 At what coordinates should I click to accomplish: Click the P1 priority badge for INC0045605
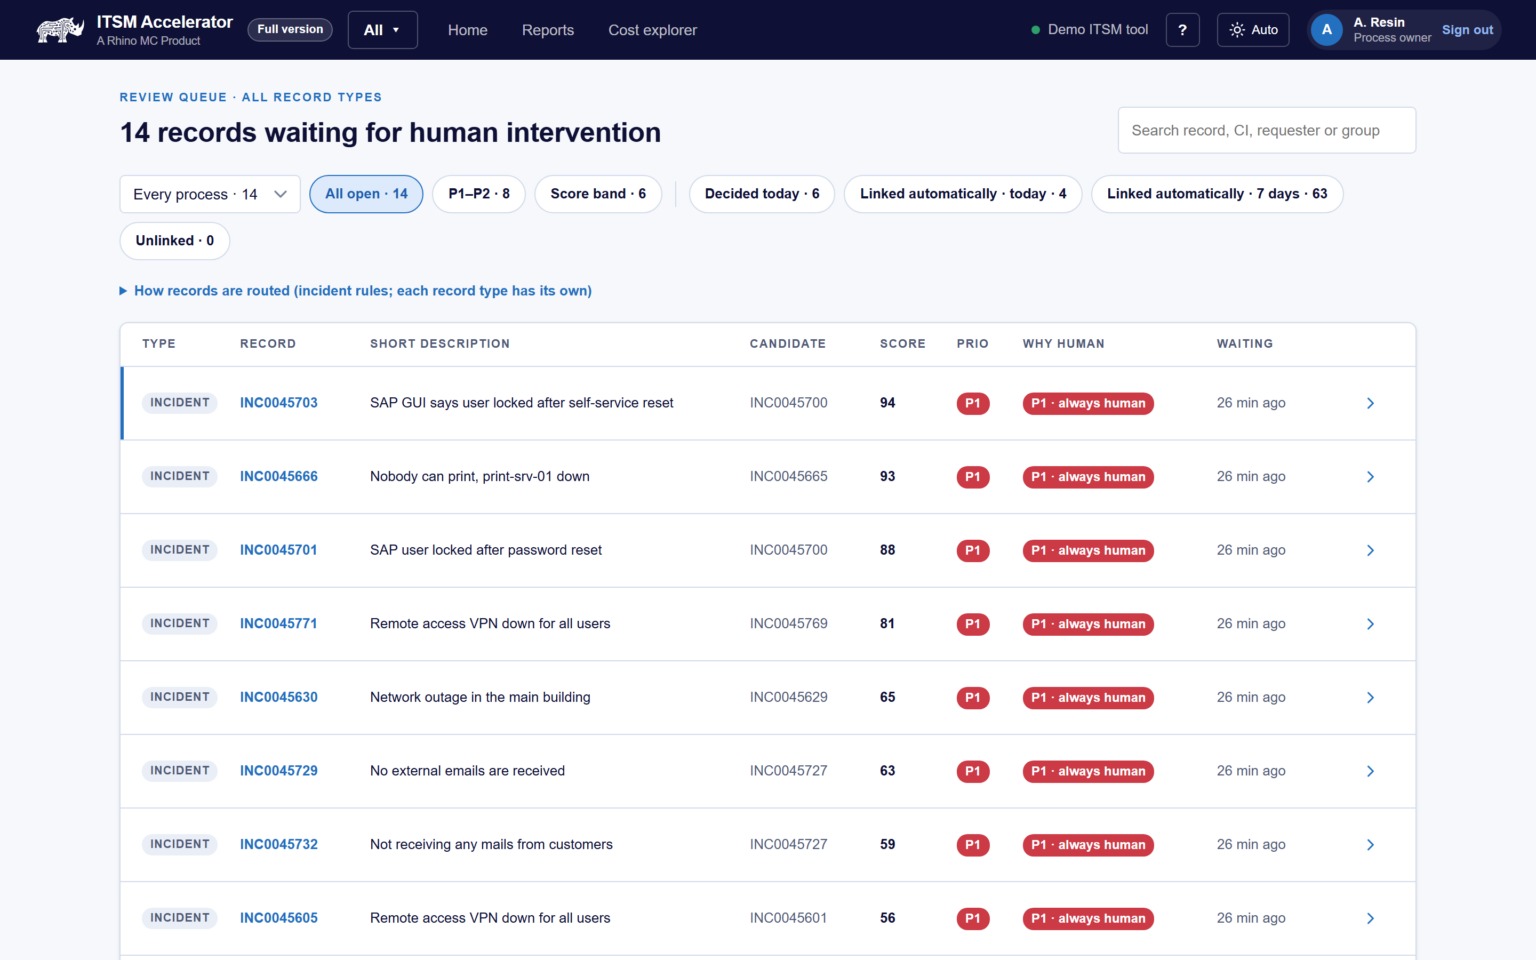tap(973, 919)
